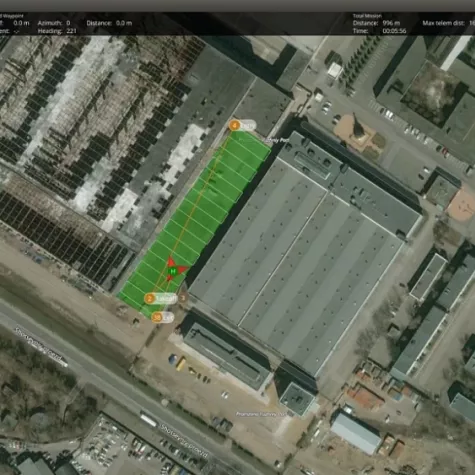The width and height of the screenshot is (475, 475).
Task: Click the Land label beside waypoint 58
Action: click(168, 317)
